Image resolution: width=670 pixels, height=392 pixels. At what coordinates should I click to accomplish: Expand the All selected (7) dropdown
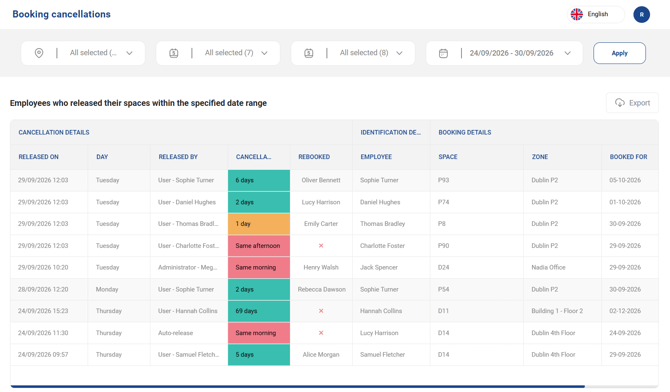pyautogui.click(x=218, y=53)
